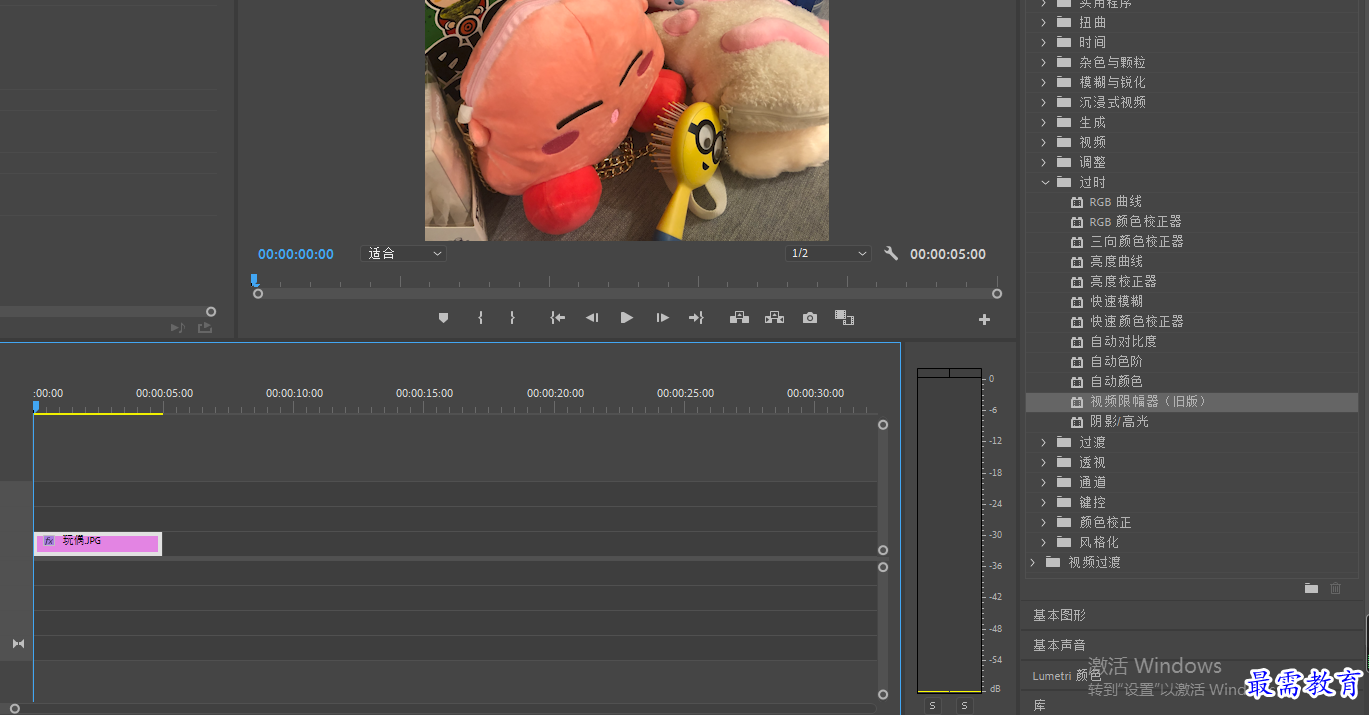Screen dimensions: 1369x715
Task: Open Program Monitor settings wrench
Action: click(891, 254)
